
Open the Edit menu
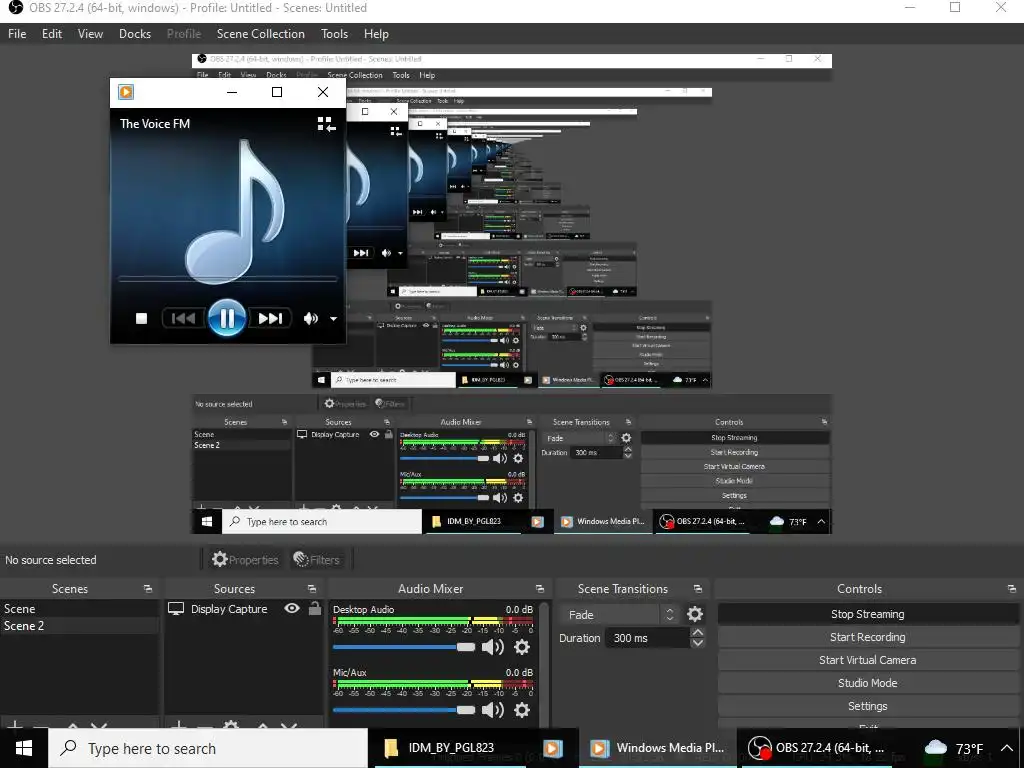(52, 34)
